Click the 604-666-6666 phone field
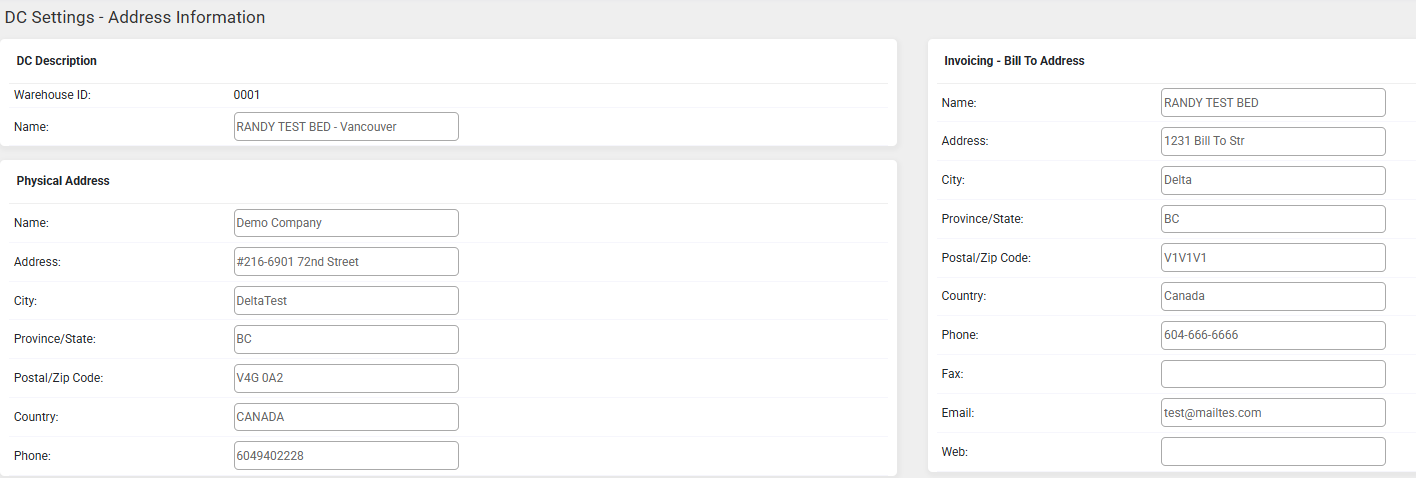Viewport: 1416px width, 478px height. (x=1273, y=335)
